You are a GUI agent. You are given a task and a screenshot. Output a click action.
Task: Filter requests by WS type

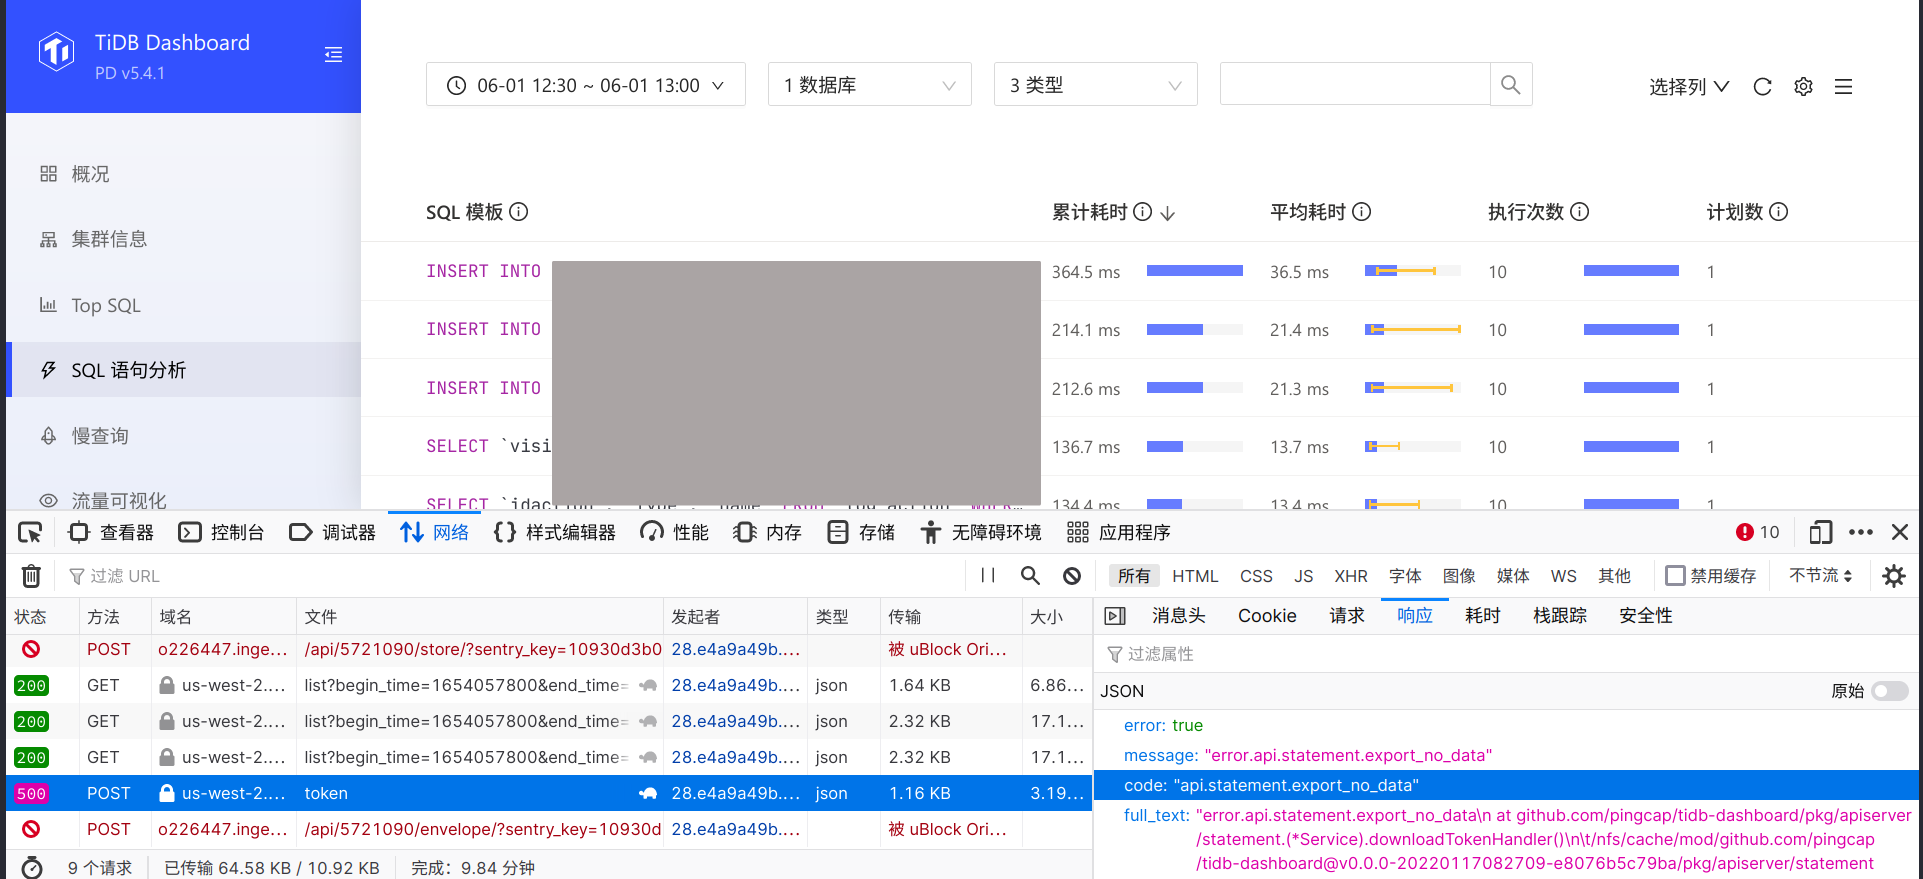pyautogui.click(x=1564, y=576)
